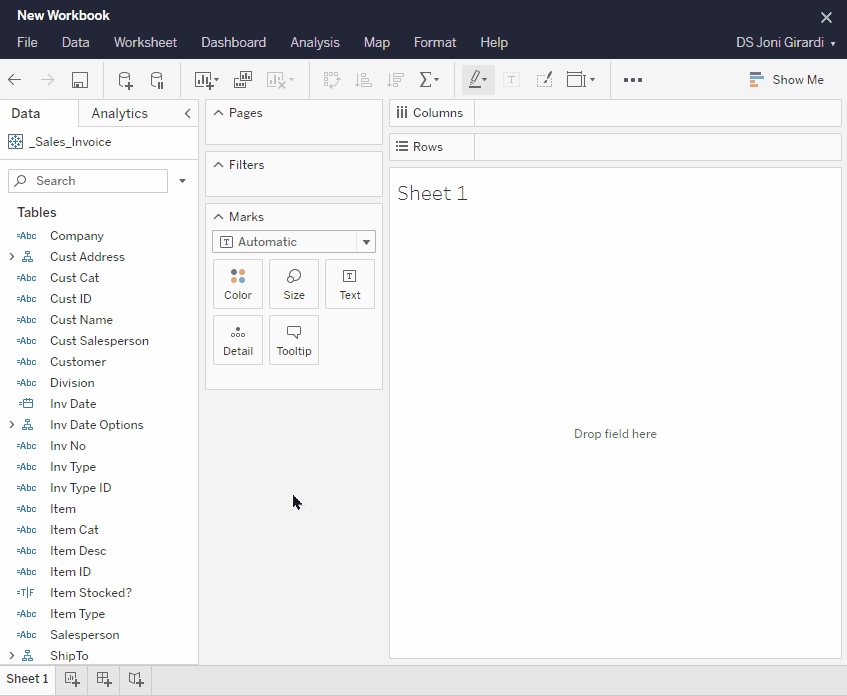Click the Highlight pen tool icon

(x=477, y=80)
